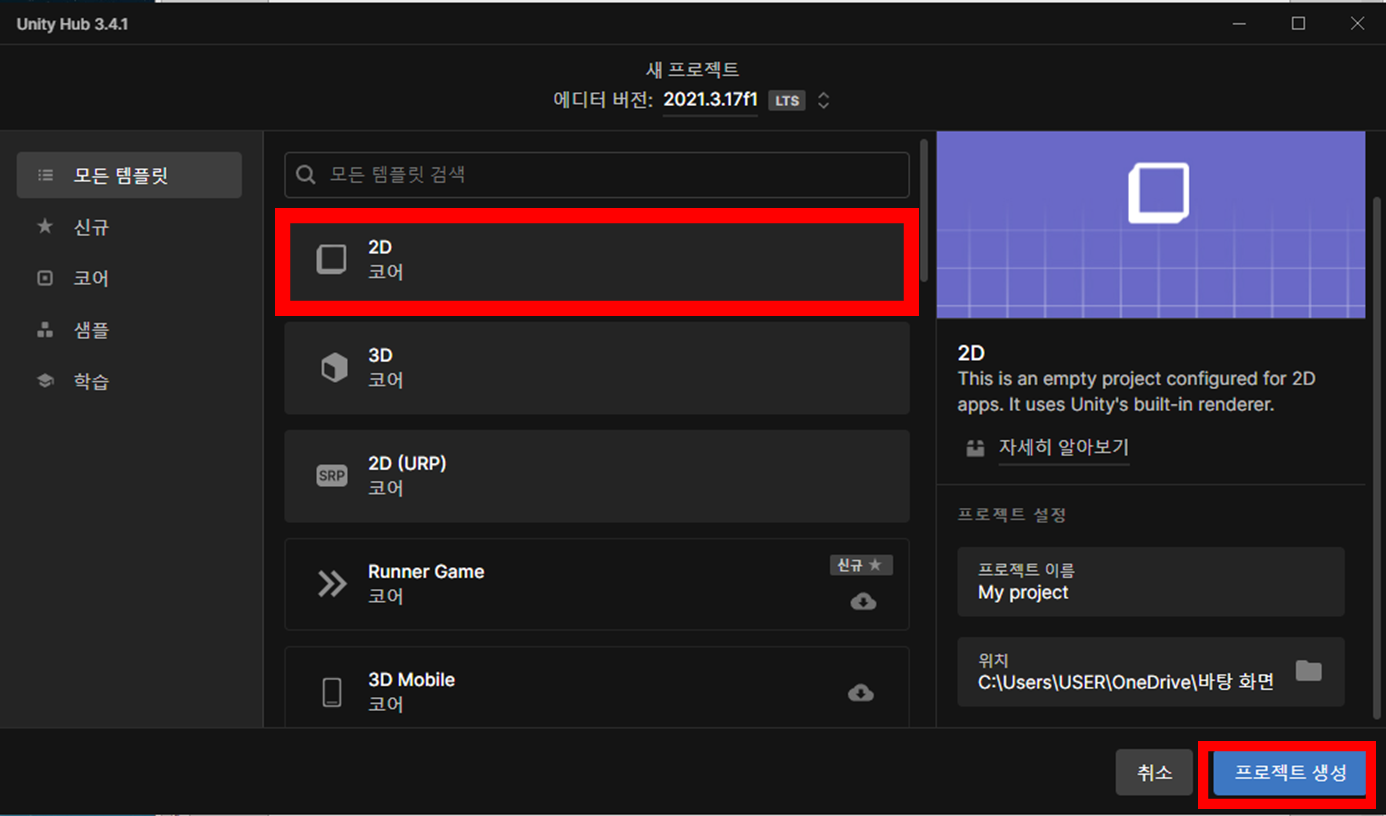Select the Runner Game template

pyautogui.click(x=597, y=584)
